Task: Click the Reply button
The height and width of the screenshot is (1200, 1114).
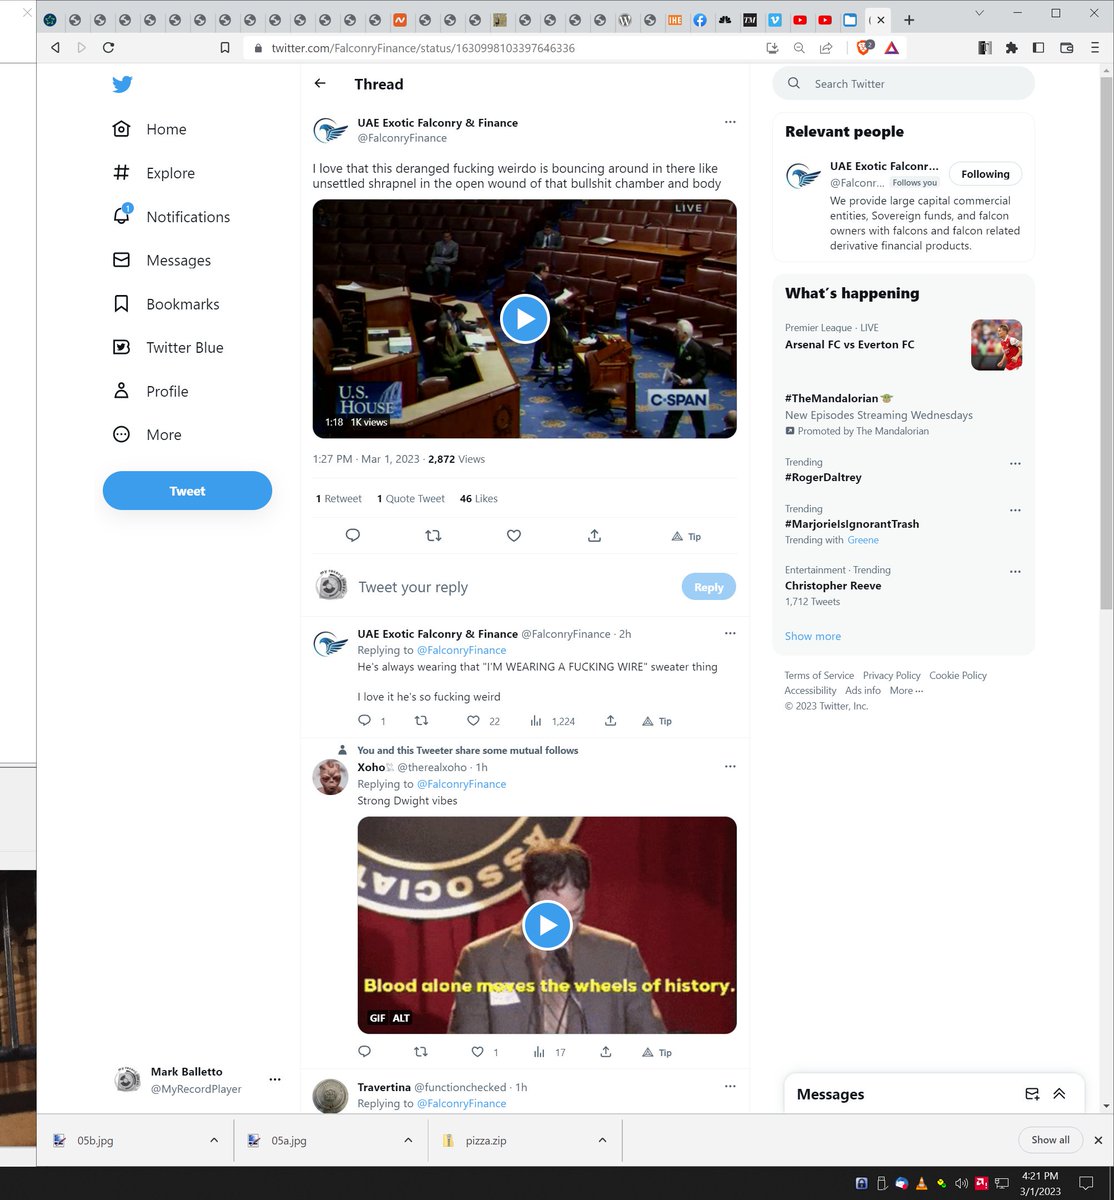Action: pyautogui.click(x=708, y=587)
